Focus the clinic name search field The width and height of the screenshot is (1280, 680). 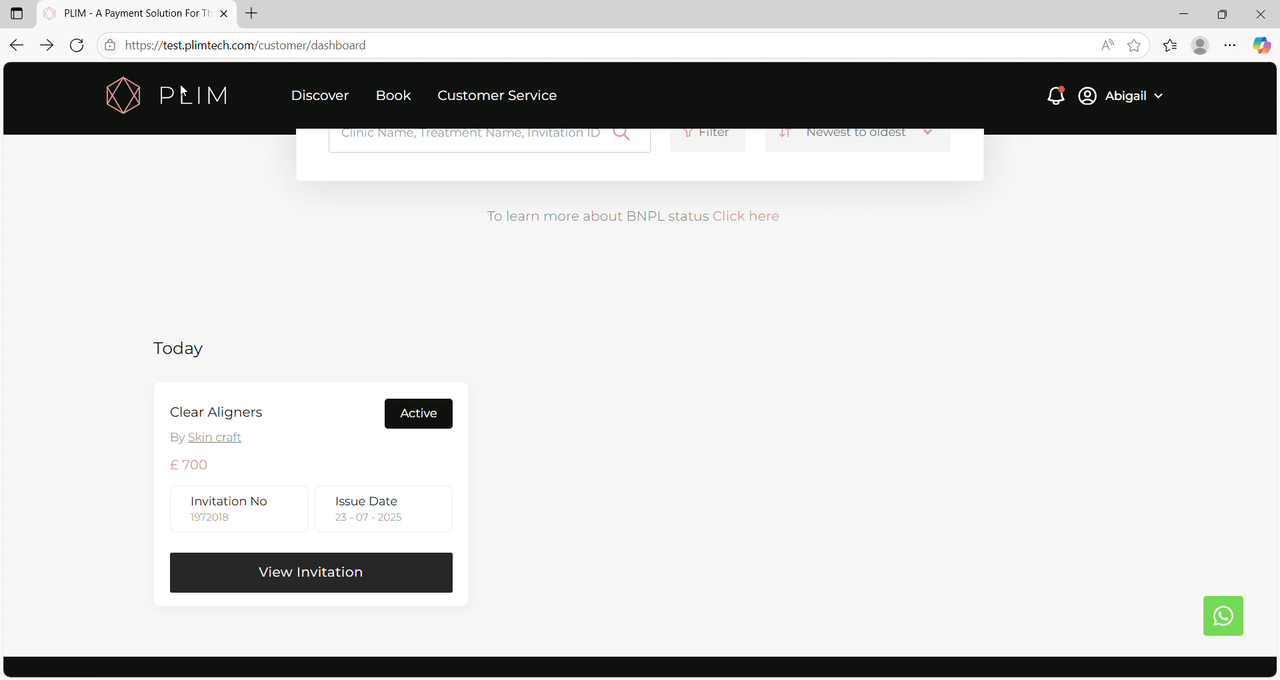coord(489,136)
